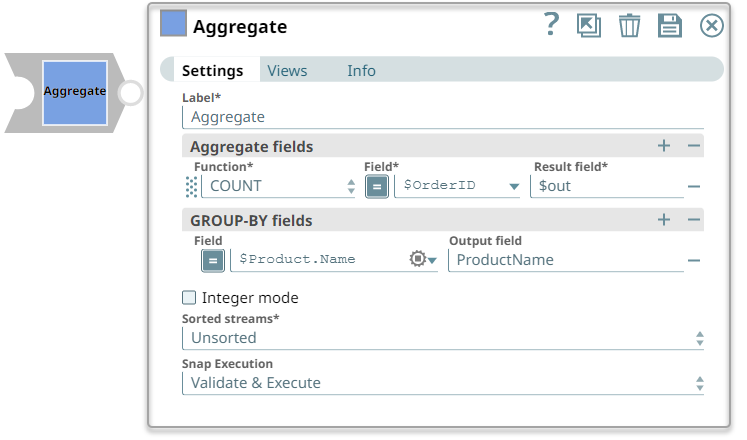Viewport: 747px width, 440px height.
Task: Add a new GROUP-BY fields row
Action: (664, 220)
